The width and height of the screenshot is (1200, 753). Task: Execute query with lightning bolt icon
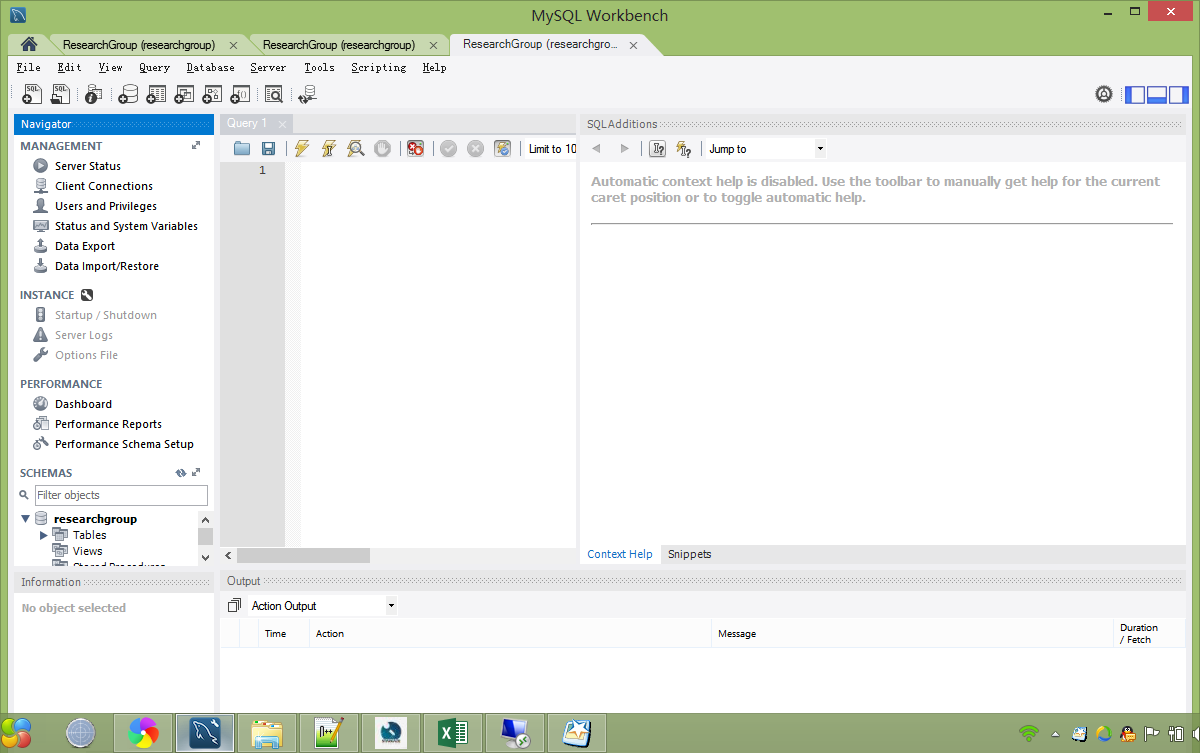click(302, 148)
